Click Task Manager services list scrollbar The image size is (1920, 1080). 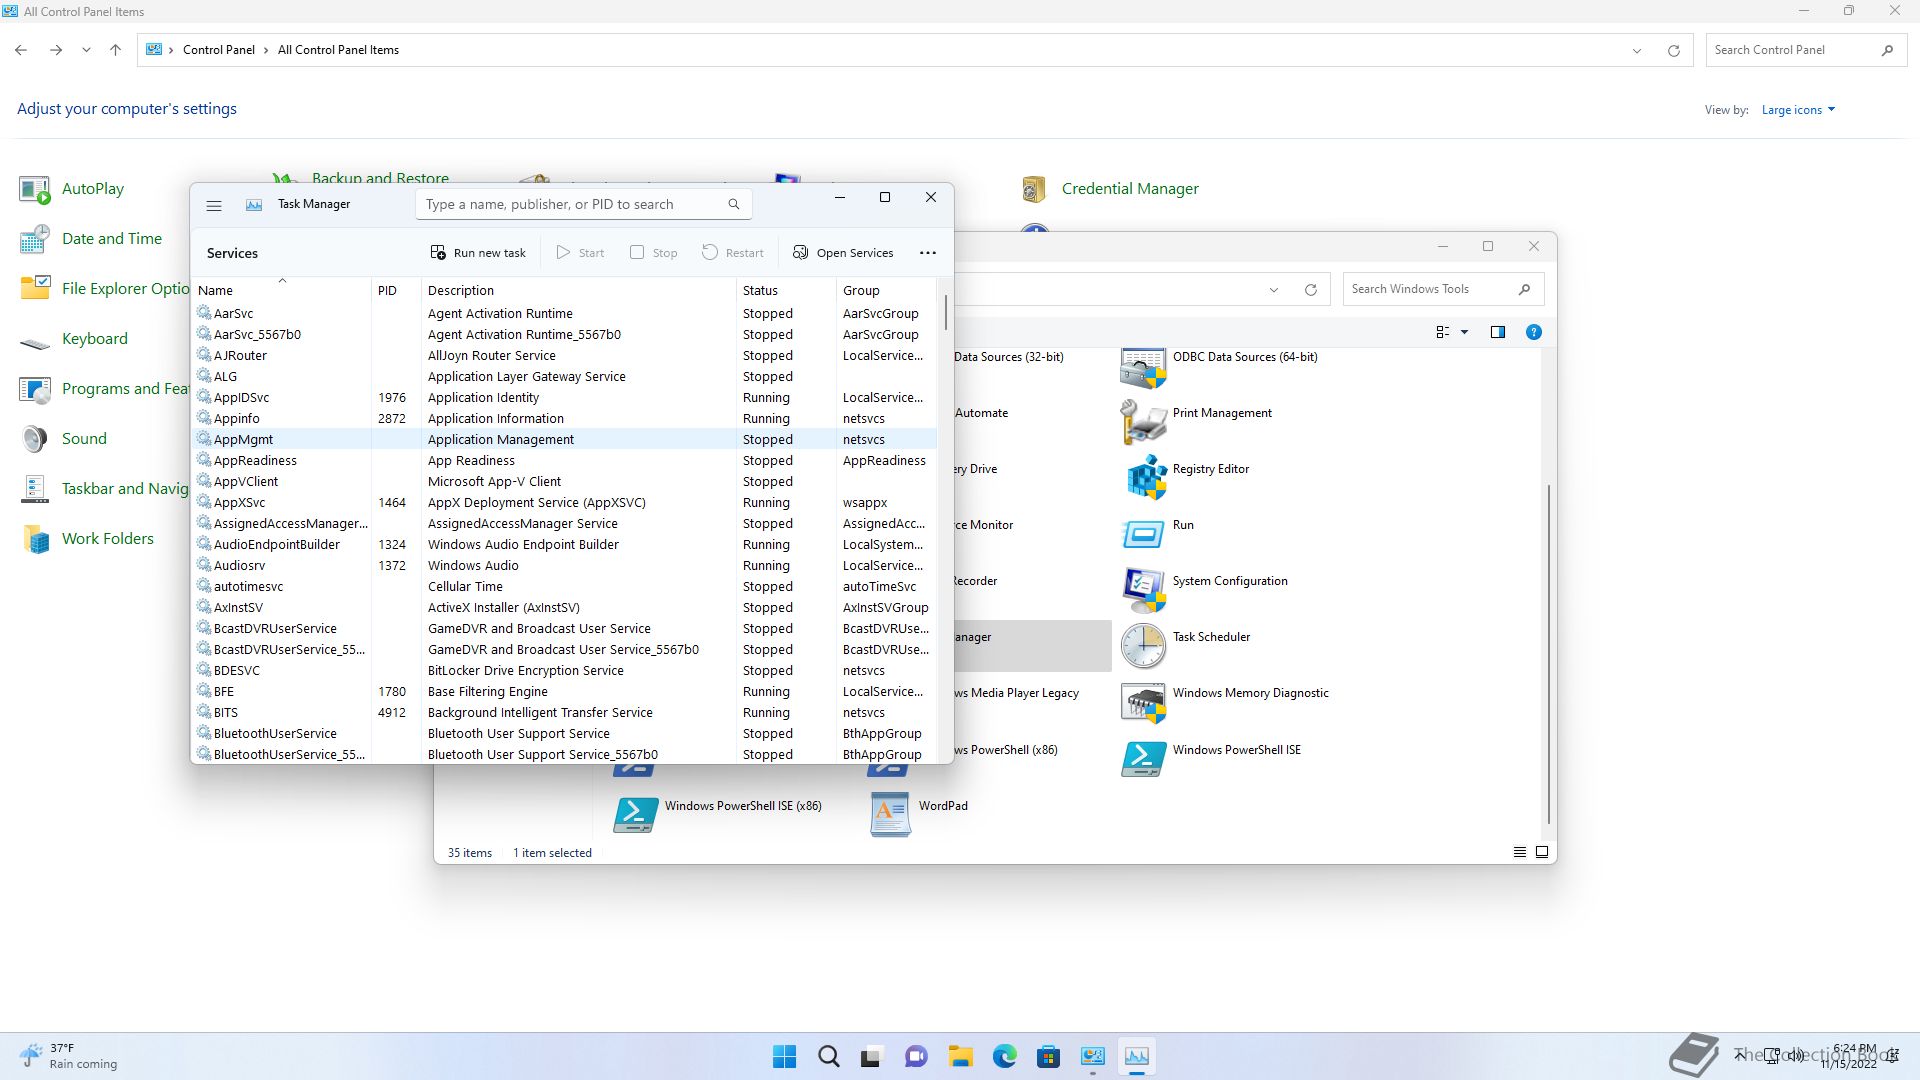pyautogui.click(x=945, y=312)
